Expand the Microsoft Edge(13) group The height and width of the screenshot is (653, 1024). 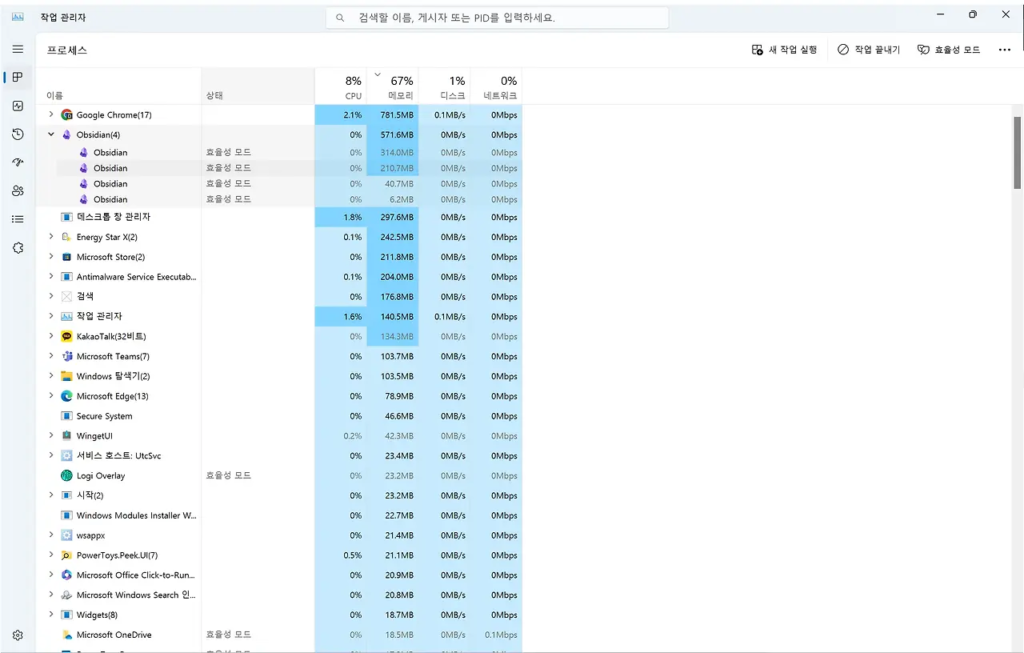coord(51,396)
